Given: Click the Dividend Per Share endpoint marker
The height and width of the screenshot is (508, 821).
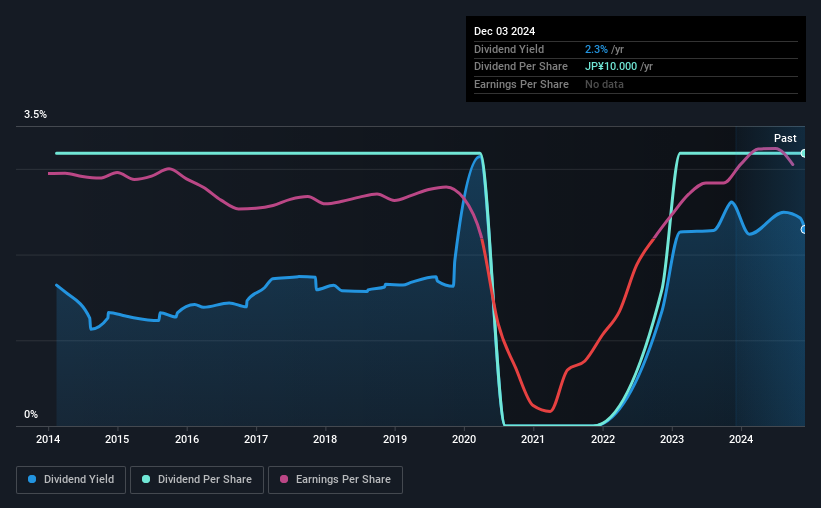Looking at the screenshot, I should tap(803, 153).
